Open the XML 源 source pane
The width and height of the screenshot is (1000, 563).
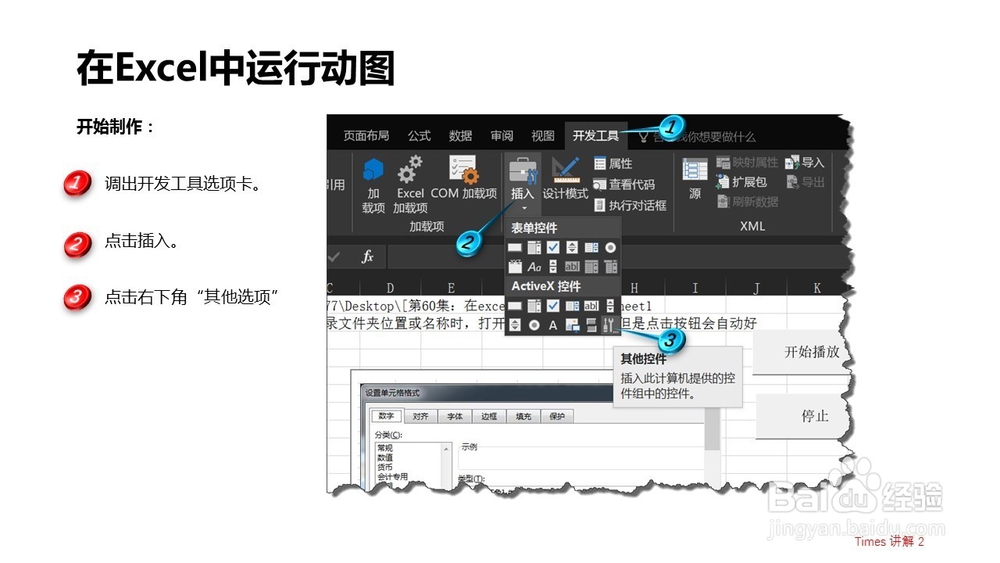point(695,179)
